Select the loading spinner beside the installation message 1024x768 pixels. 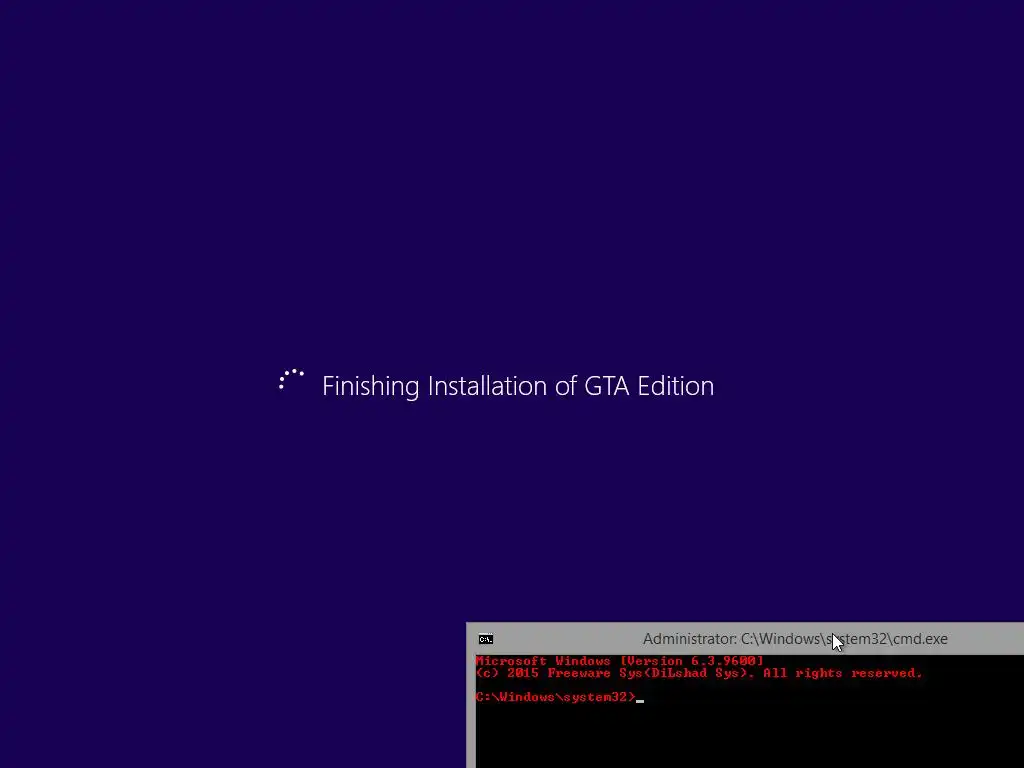(x=291, y=381)
